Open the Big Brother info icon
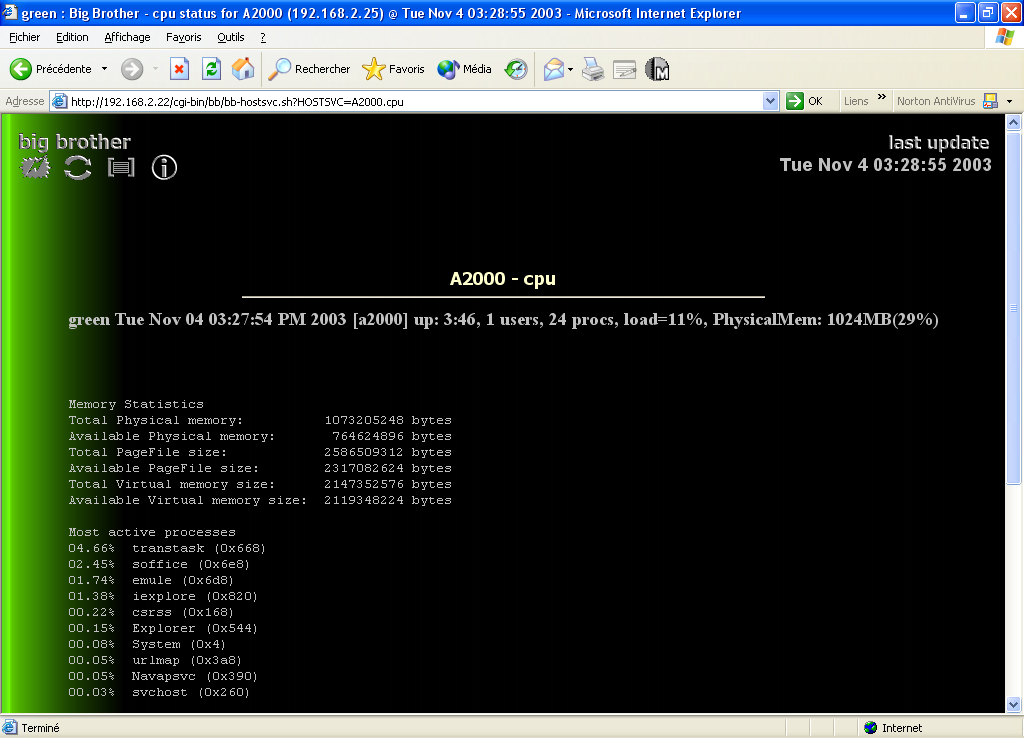This screenshot has height=738, width=1024. point(164,168)
